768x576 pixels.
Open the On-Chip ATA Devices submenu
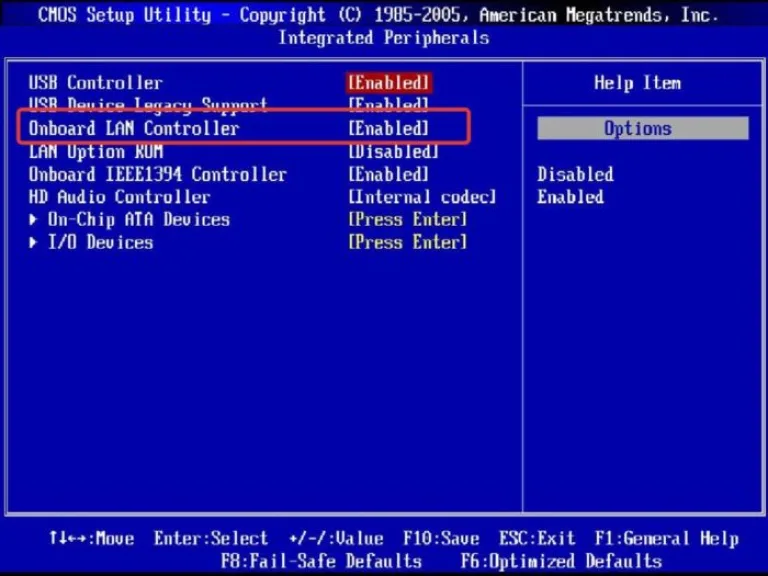point(139,219)
